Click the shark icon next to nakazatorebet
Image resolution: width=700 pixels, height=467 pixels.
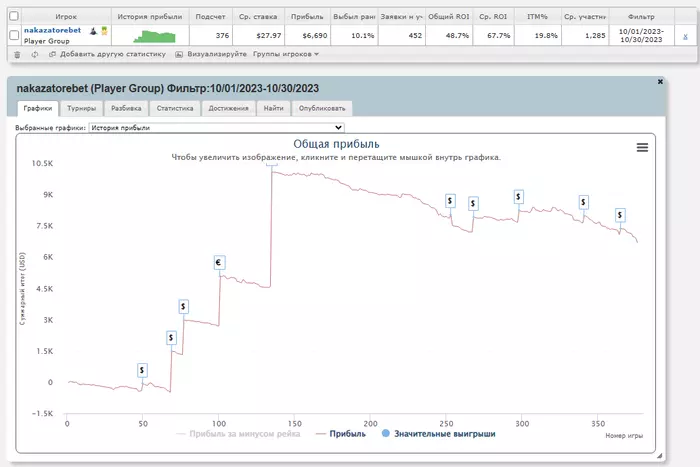94,31
